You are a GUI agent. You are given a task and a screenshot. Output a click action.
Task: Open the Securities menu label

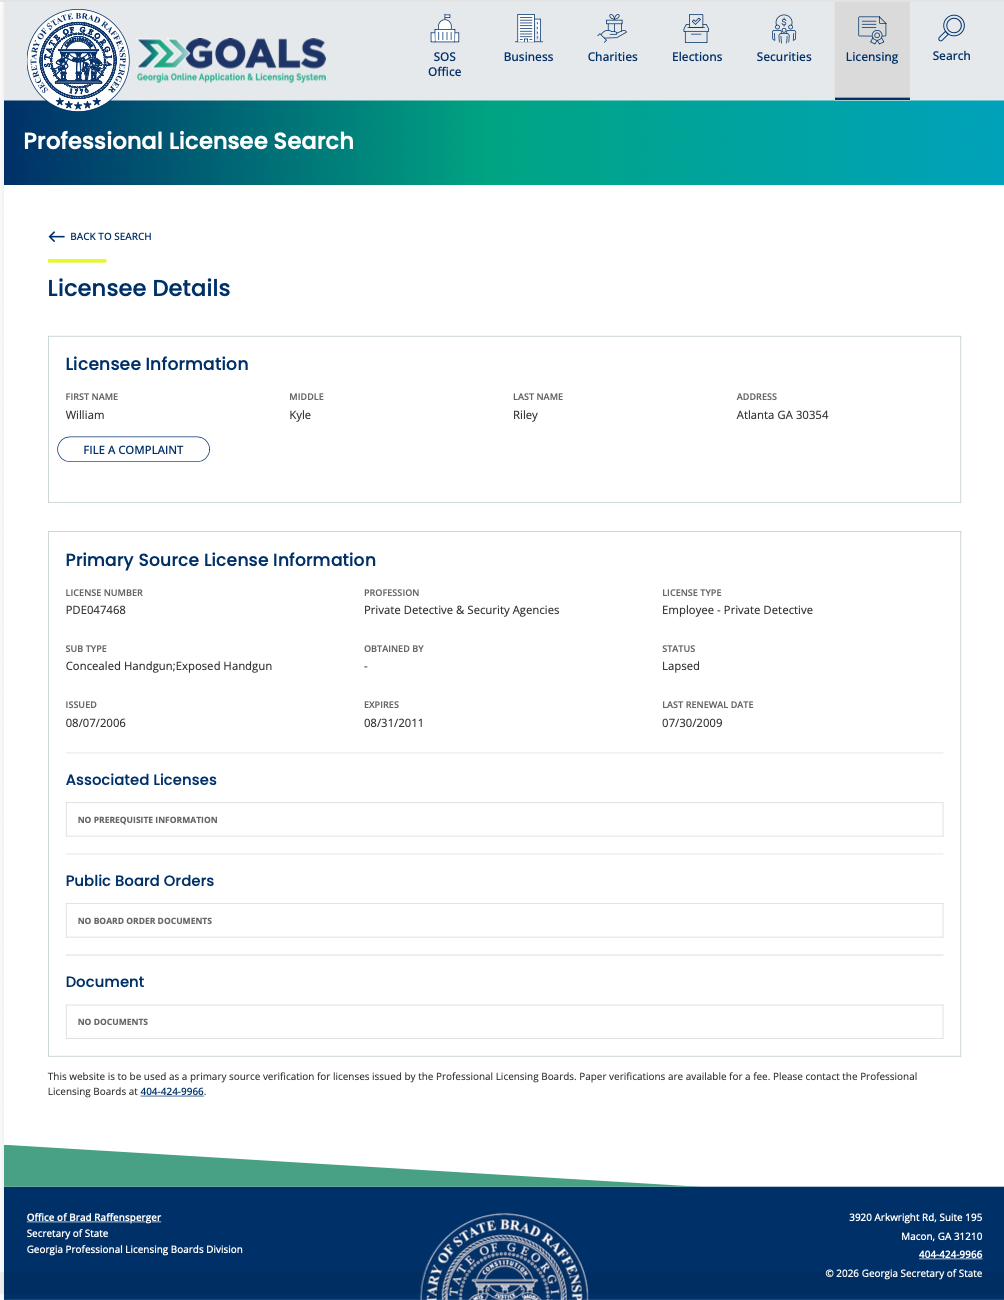tap(784, 57)
